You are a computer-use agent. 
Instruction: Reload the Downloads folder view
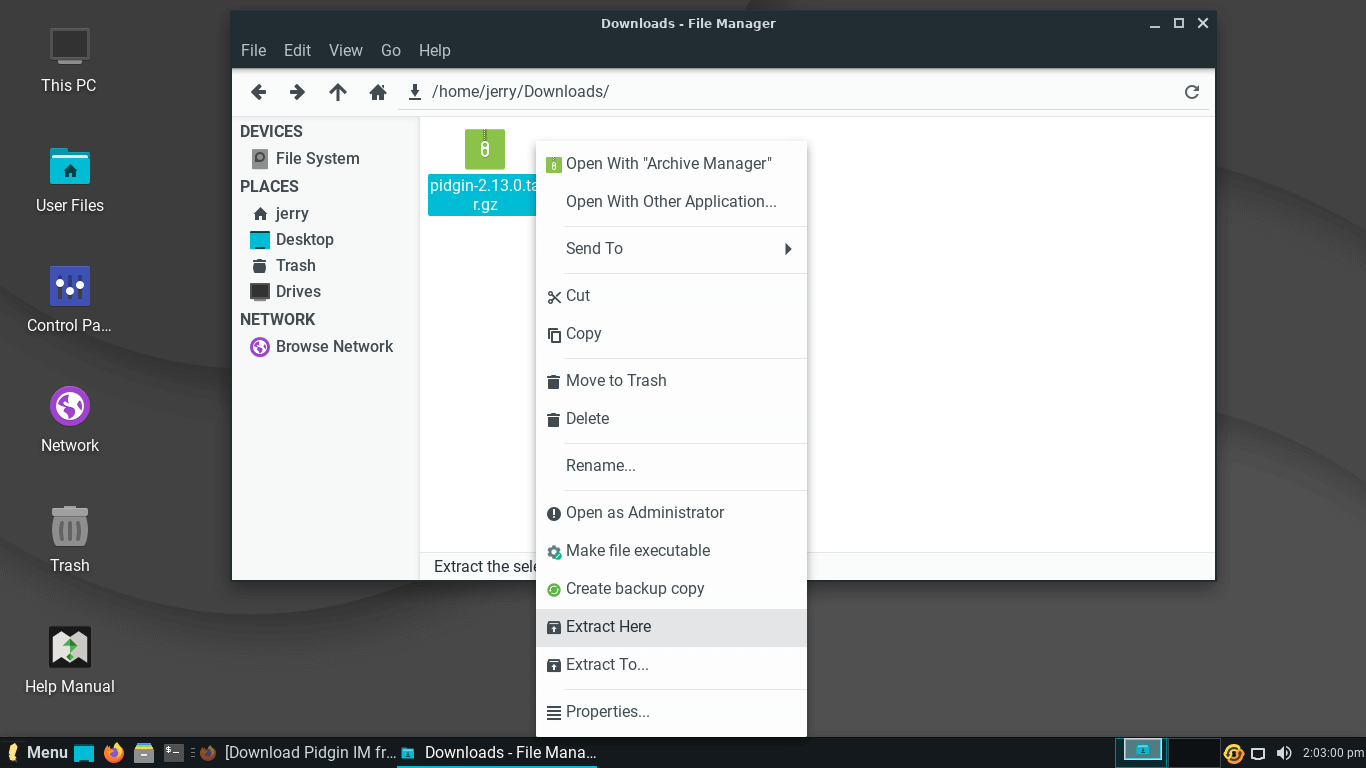[1191, 92]
